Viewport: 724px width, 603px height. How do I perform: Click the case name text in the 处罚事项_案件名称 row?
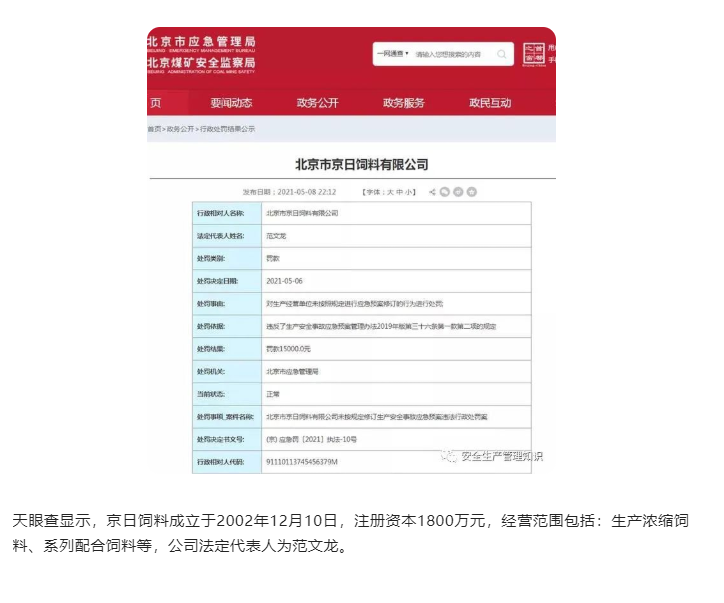(x=377, y=417)
